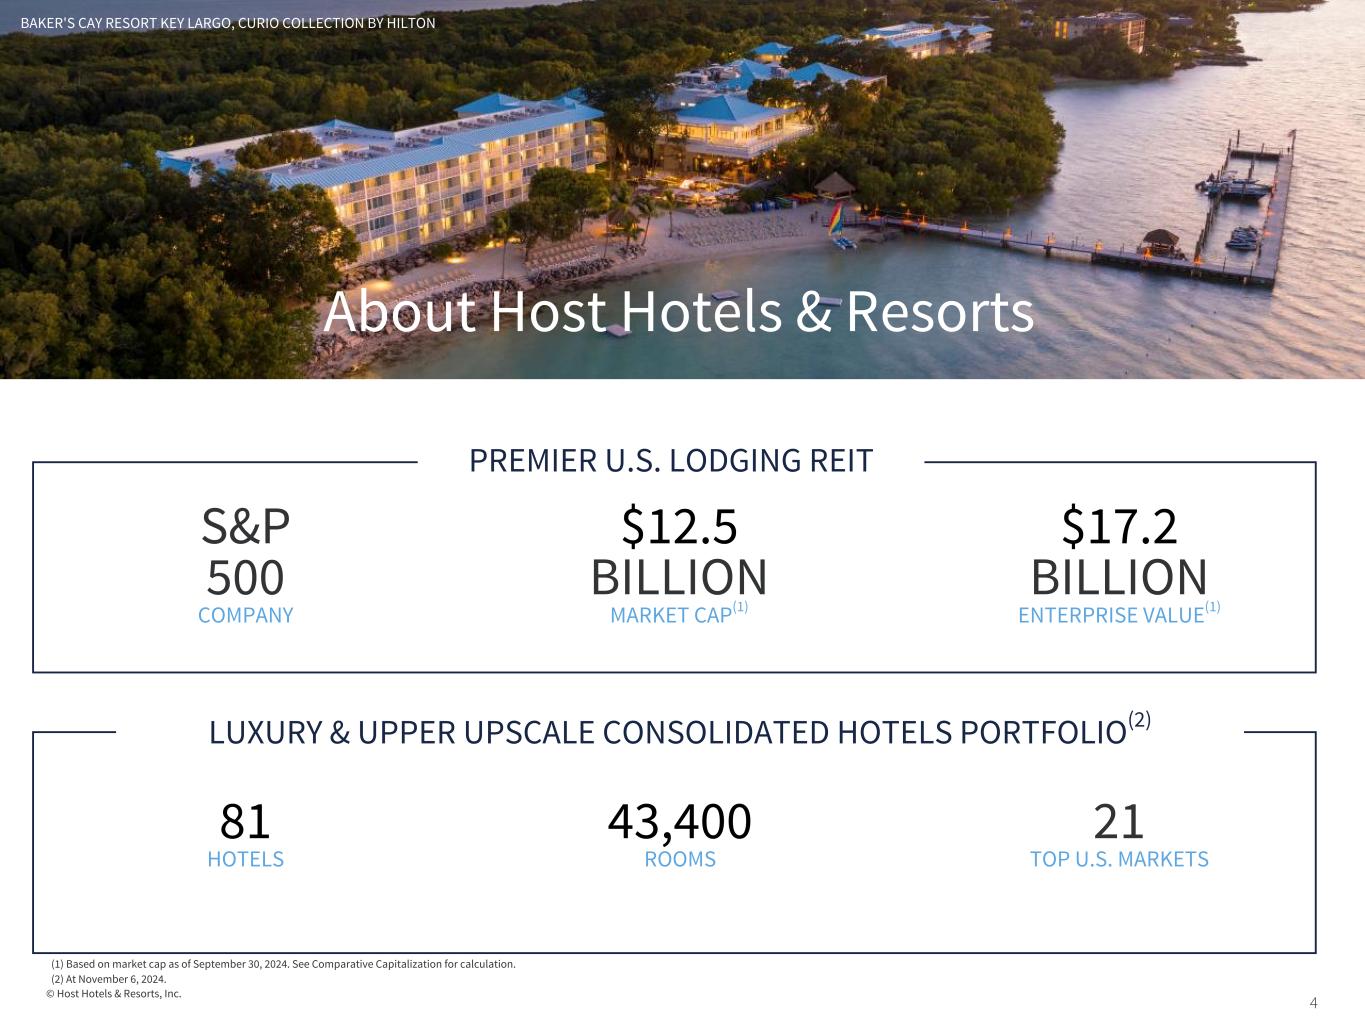This screenshot has width=1365, height=1024.
Task: Click the Luxury & Upper Upscale portfolio heading
Action: coord(668,733)
